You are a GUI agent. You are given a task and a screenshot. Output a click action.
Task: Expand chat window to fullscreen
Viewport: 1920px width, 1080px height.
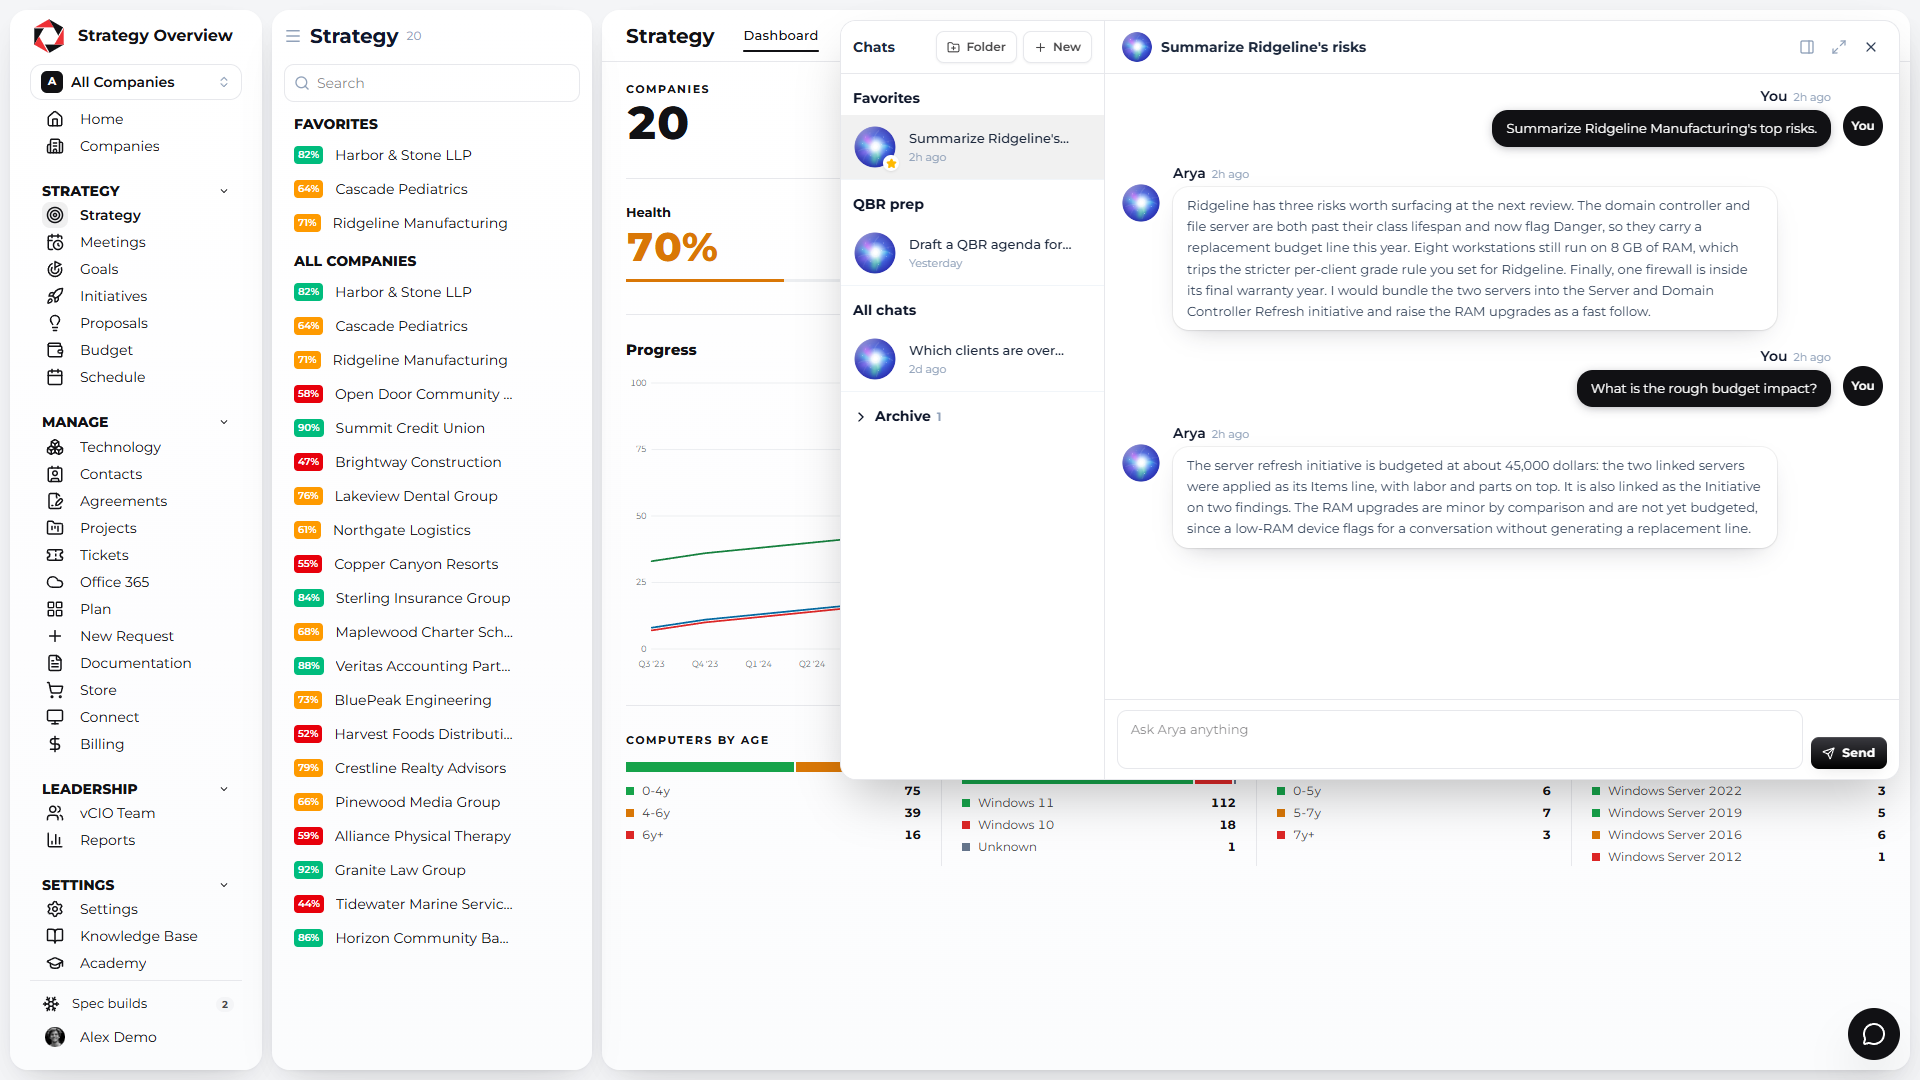point(1839,47)
